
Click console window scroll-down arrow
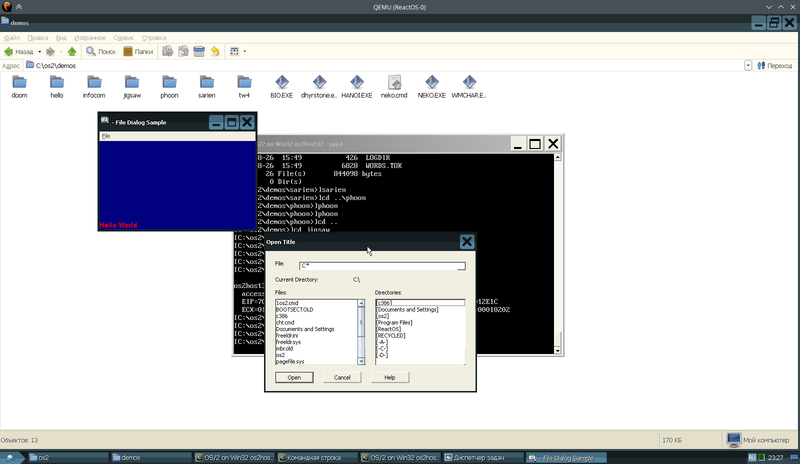click(x=557, y=351)
